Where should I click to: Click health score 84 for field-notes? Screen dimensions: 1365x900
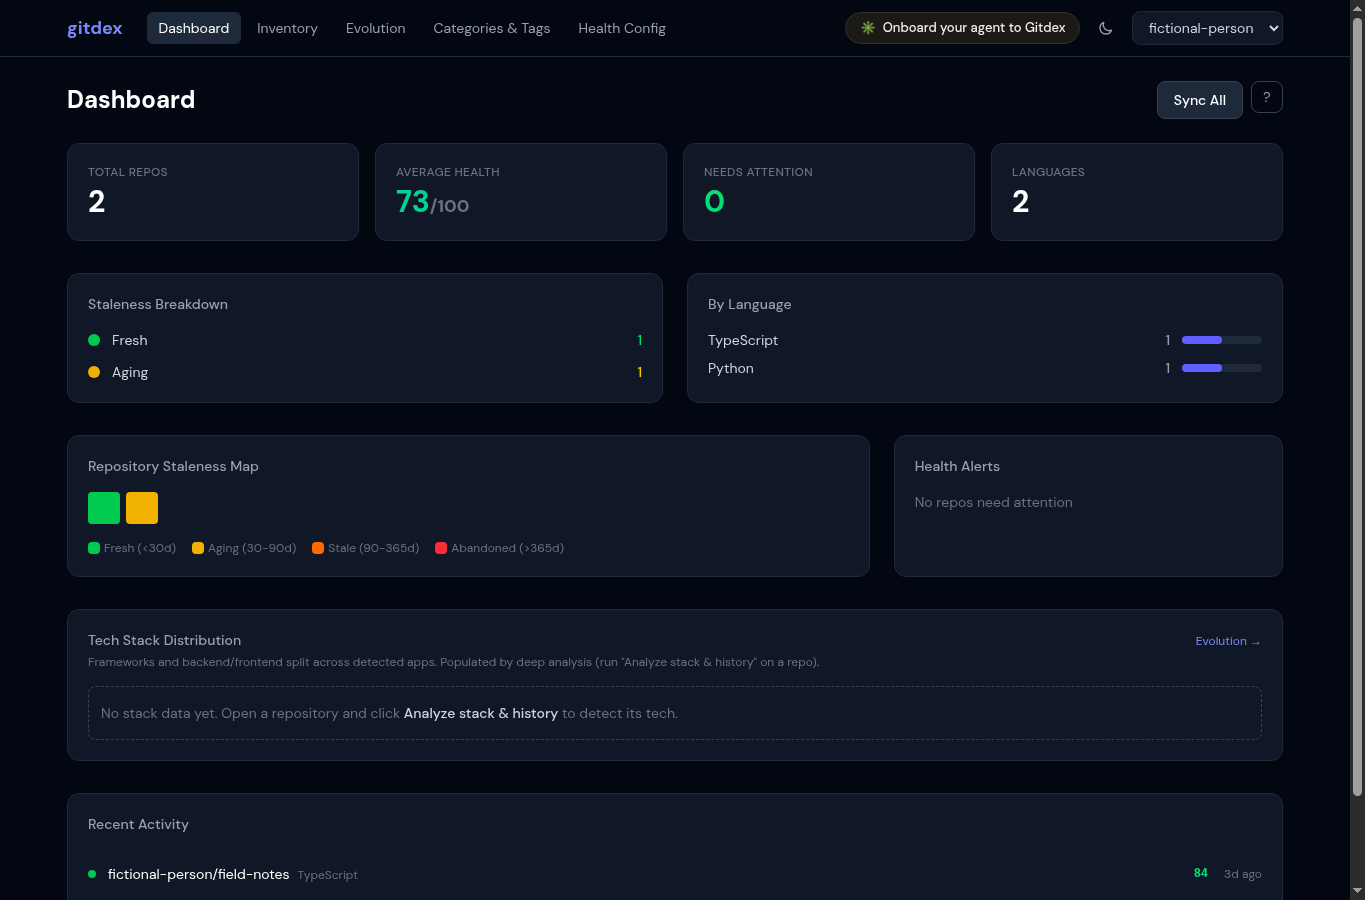pos(1201,873)
